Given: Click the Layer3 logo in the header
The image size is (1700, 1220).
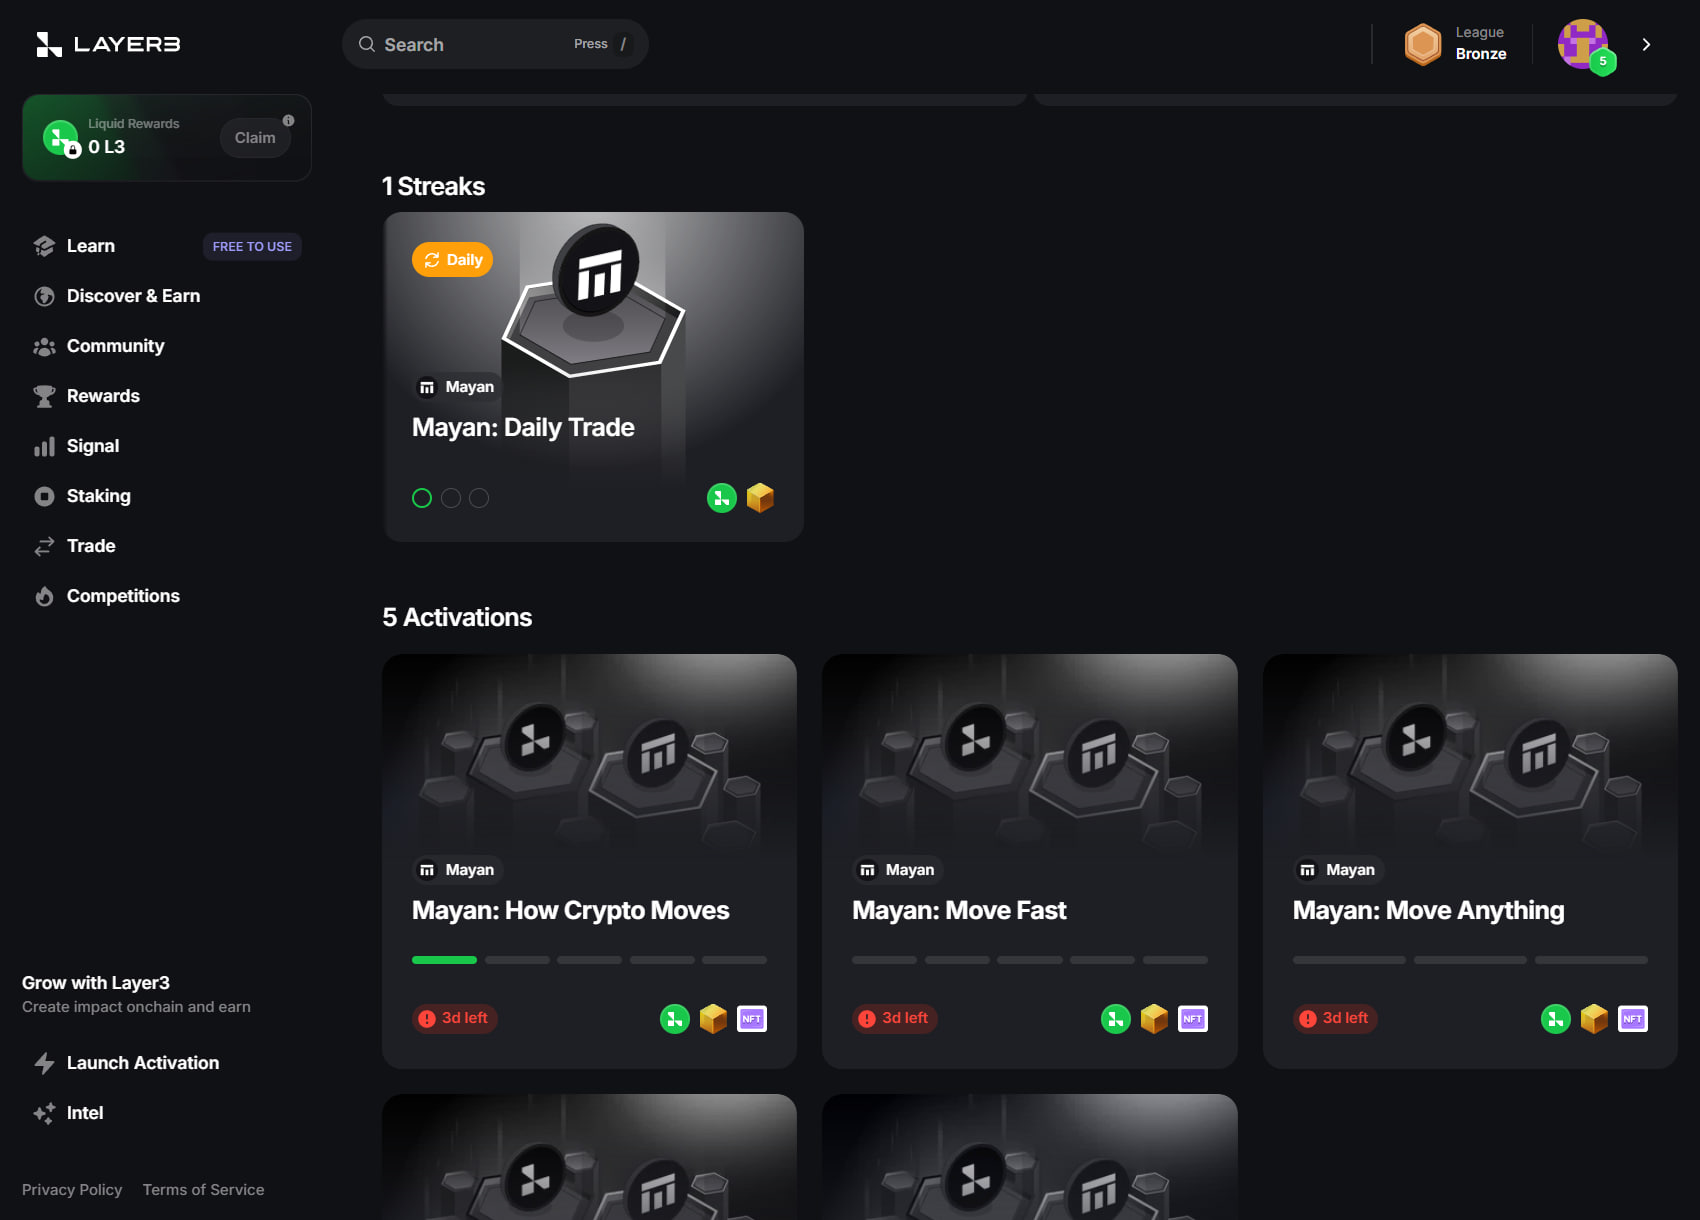Looking at the screenshot, I should 108,44.
